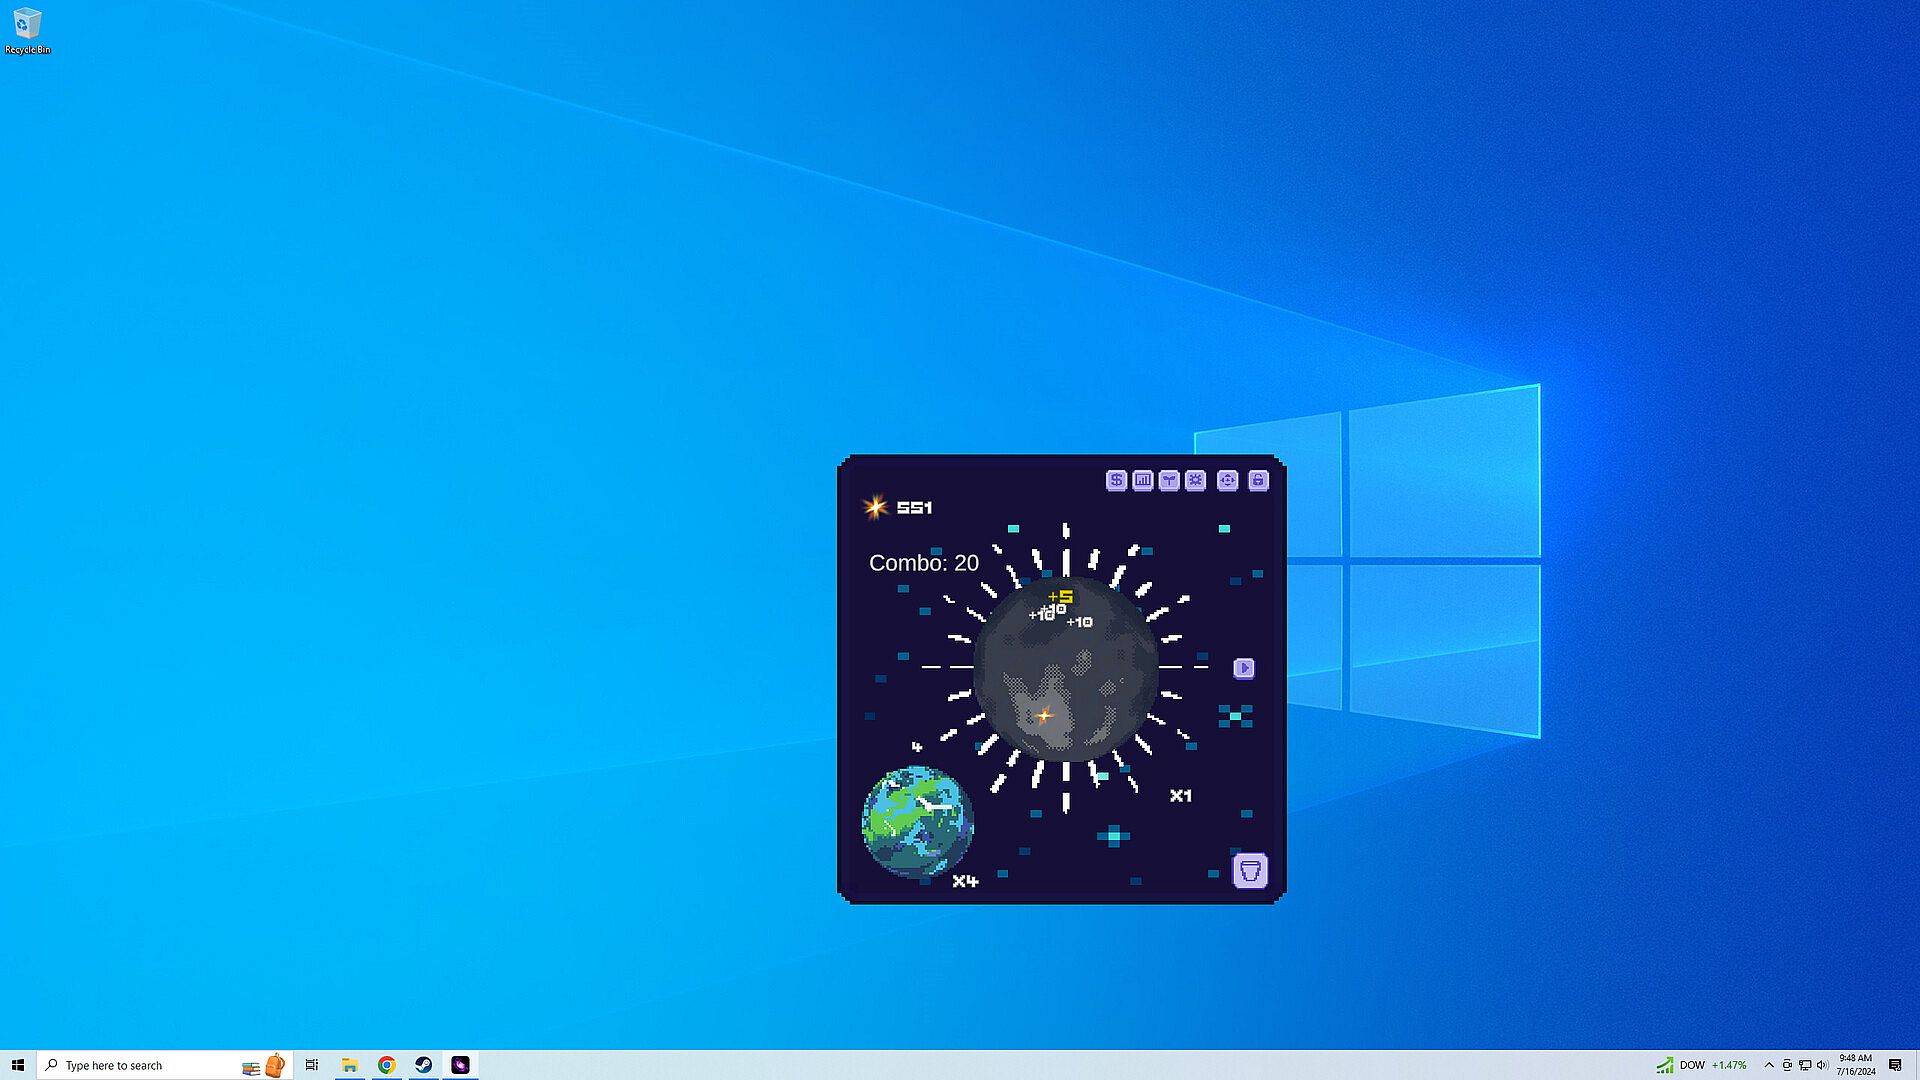Open File Explorer on taskbar
The height and width of the screenshot is (1080, 1920).
349,1065
